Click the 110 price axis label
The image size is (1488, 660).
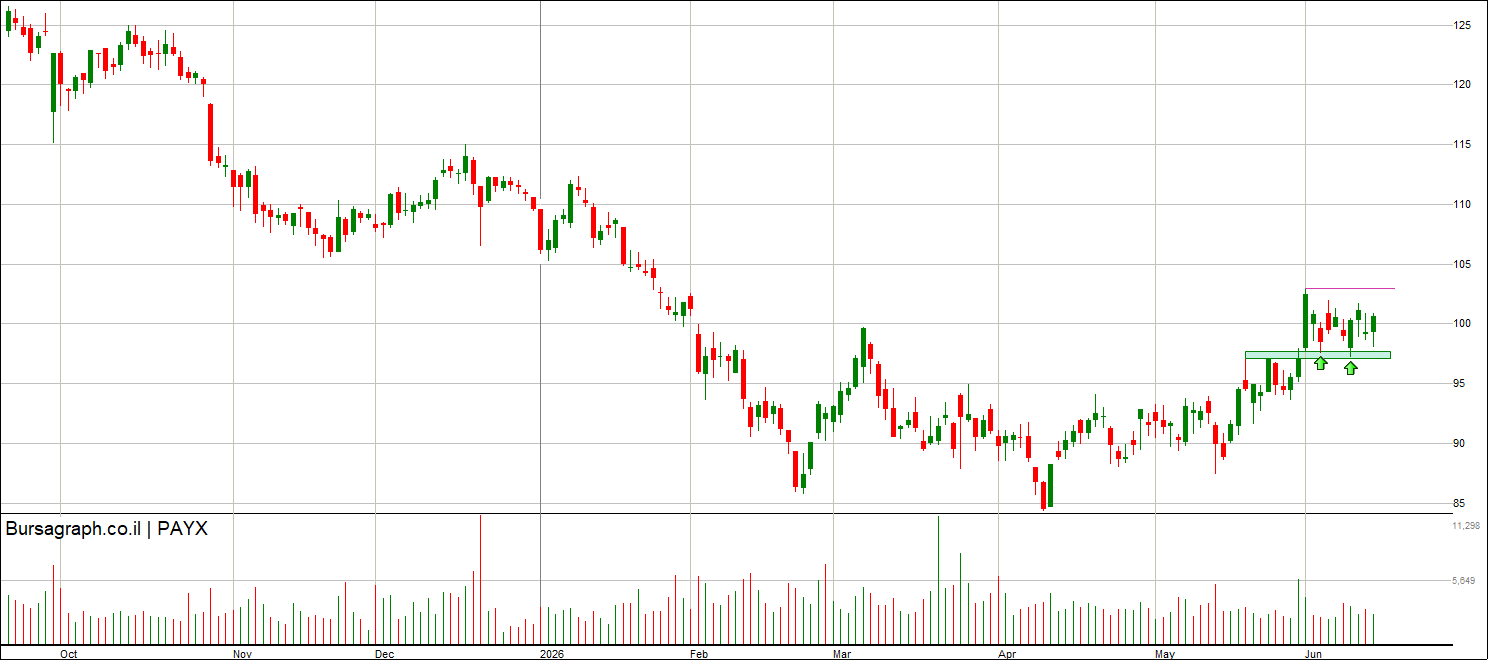click(x=1462, y=205)
